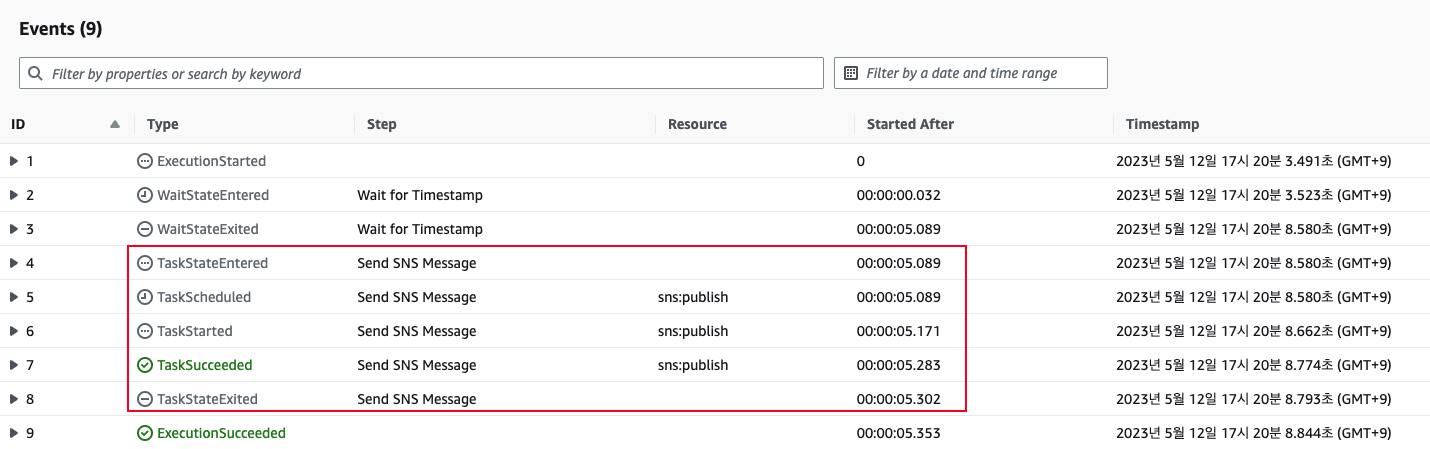
Task: Click started-after value 00:00:05.171
Action: (898, 331)
